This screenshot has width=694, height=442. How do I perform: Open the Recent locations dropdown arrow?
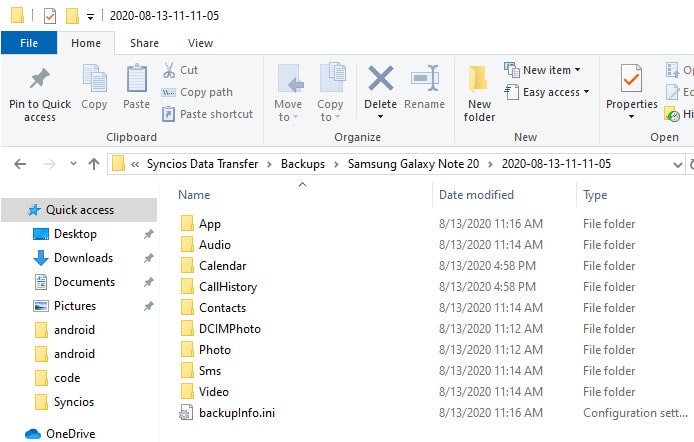pos(73,164)
